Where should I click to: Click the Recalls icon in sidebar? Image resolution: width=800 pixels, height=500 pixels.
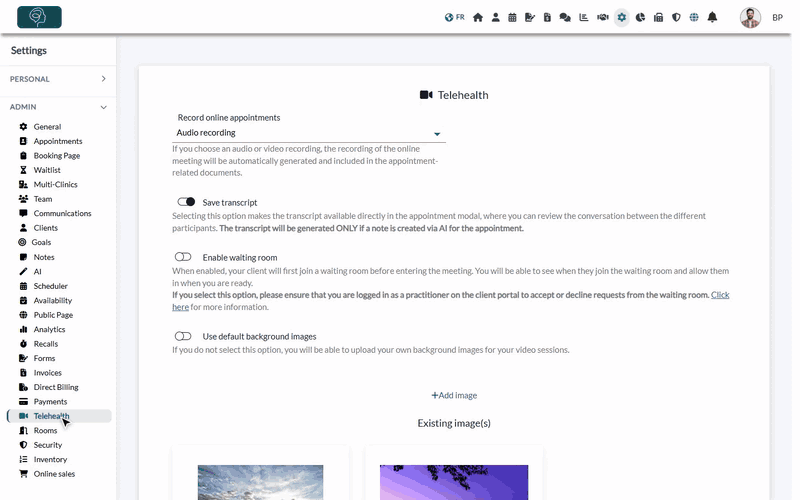coord(23,344)
